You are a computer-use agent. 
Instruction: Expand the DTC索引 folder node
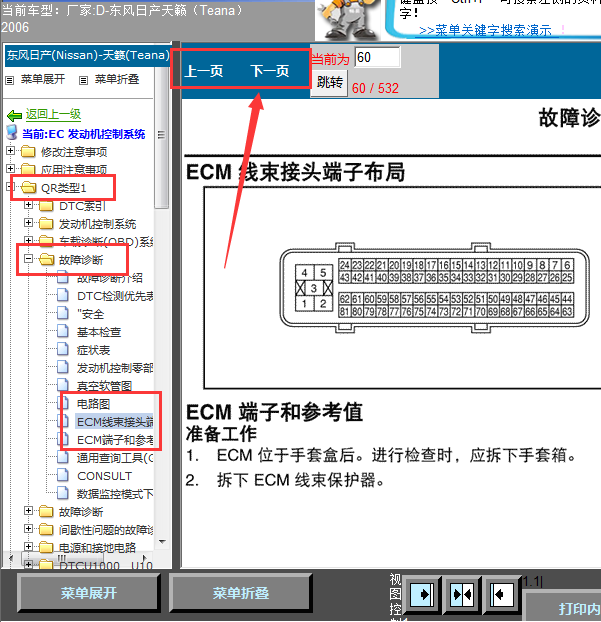pos(29,205)
